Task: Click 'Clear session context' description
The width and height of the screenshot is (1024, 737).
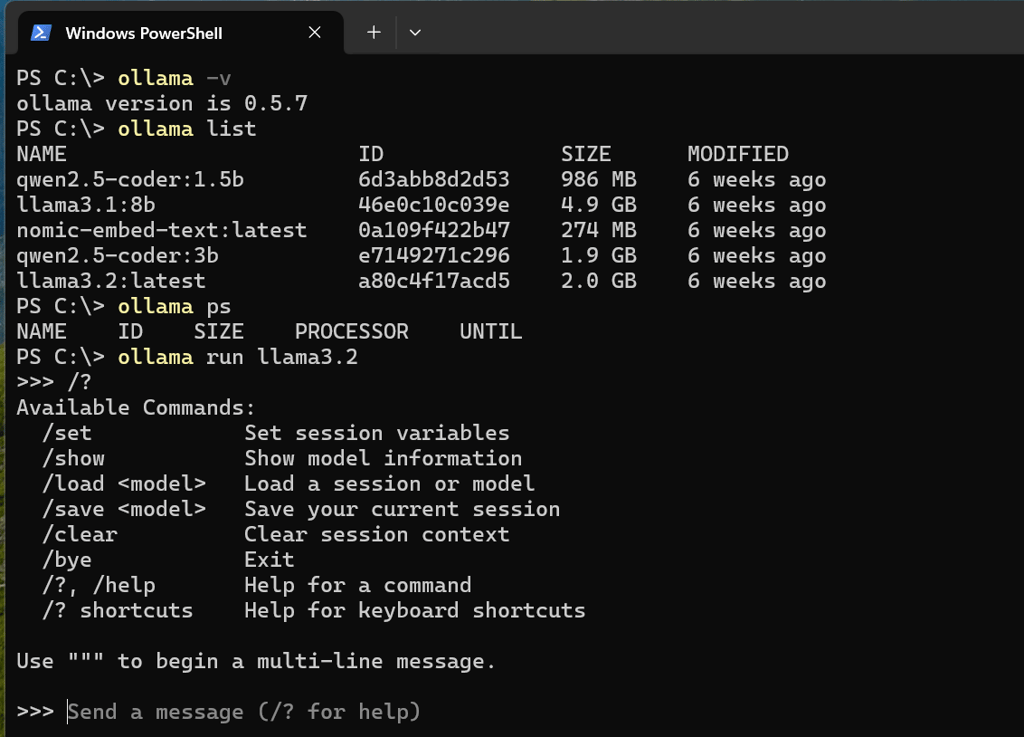Action: point(377,535)
